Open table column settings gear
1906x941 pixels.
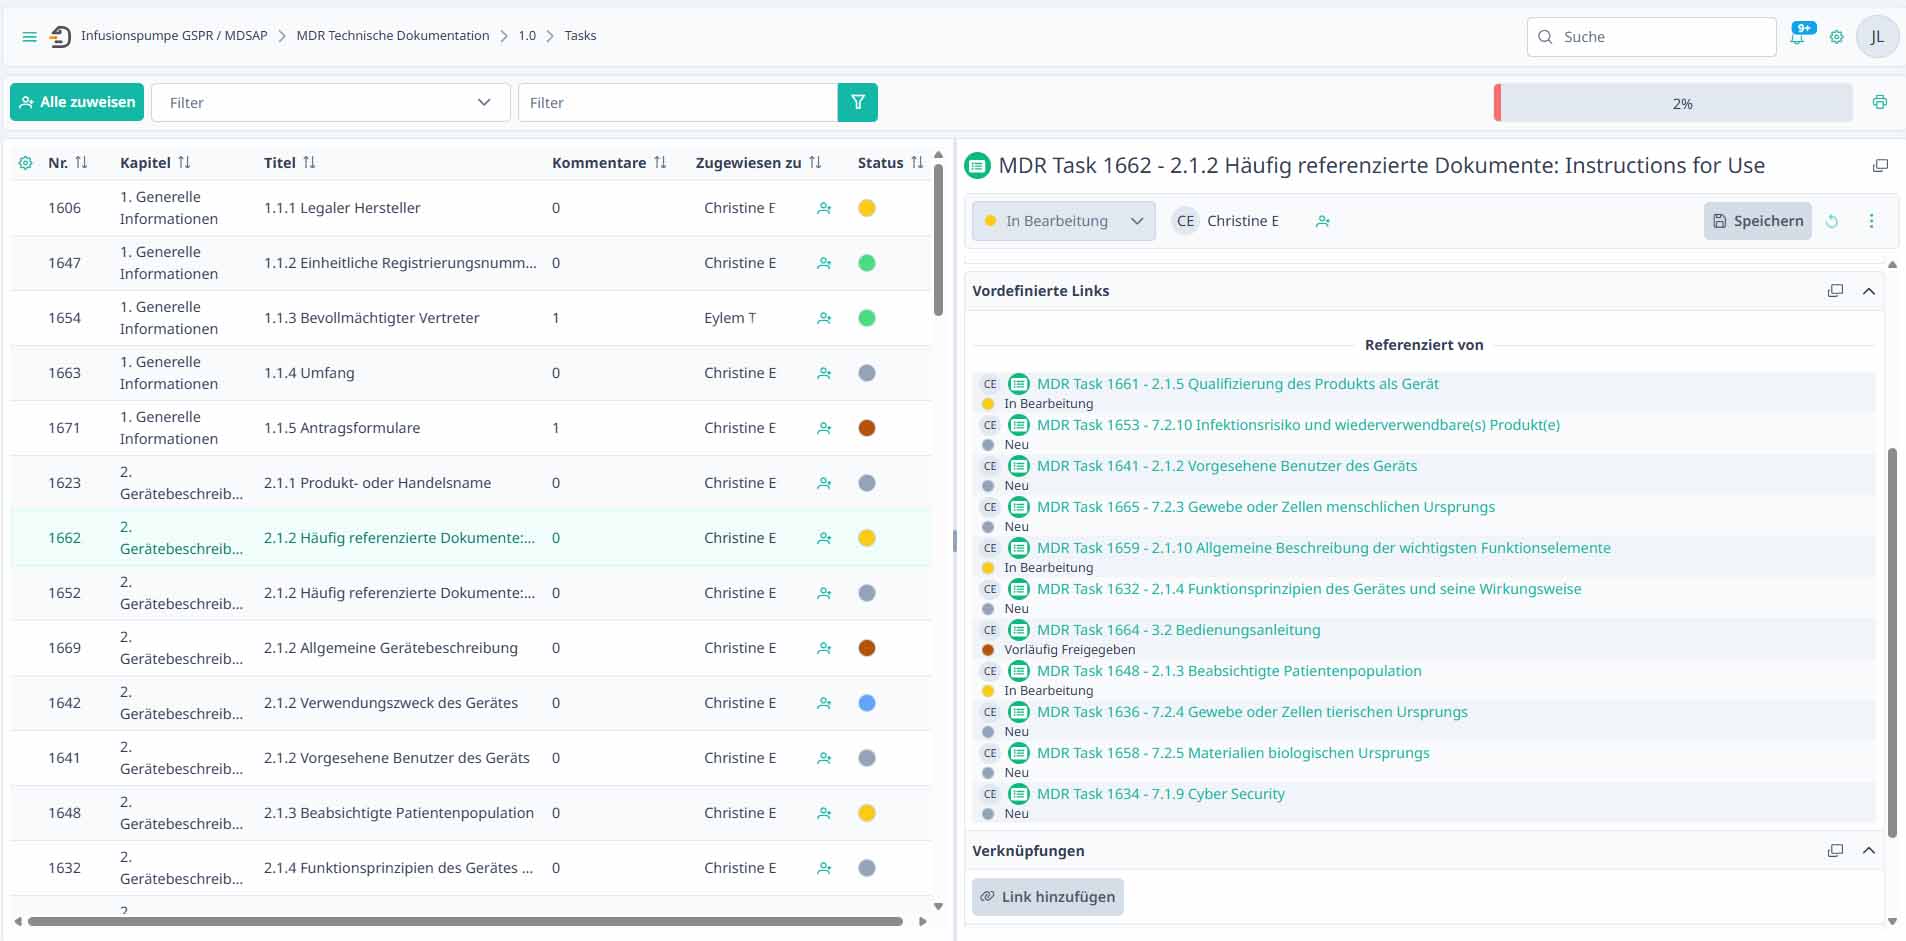click(x=25, y=162)
